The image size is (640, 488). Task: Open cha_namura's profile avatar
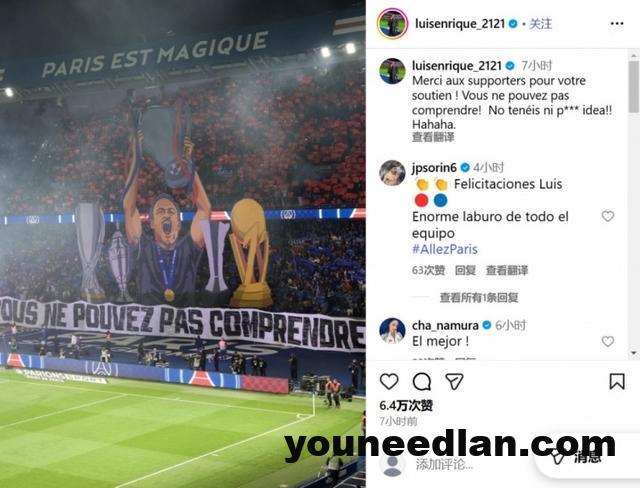coord(392,331)
